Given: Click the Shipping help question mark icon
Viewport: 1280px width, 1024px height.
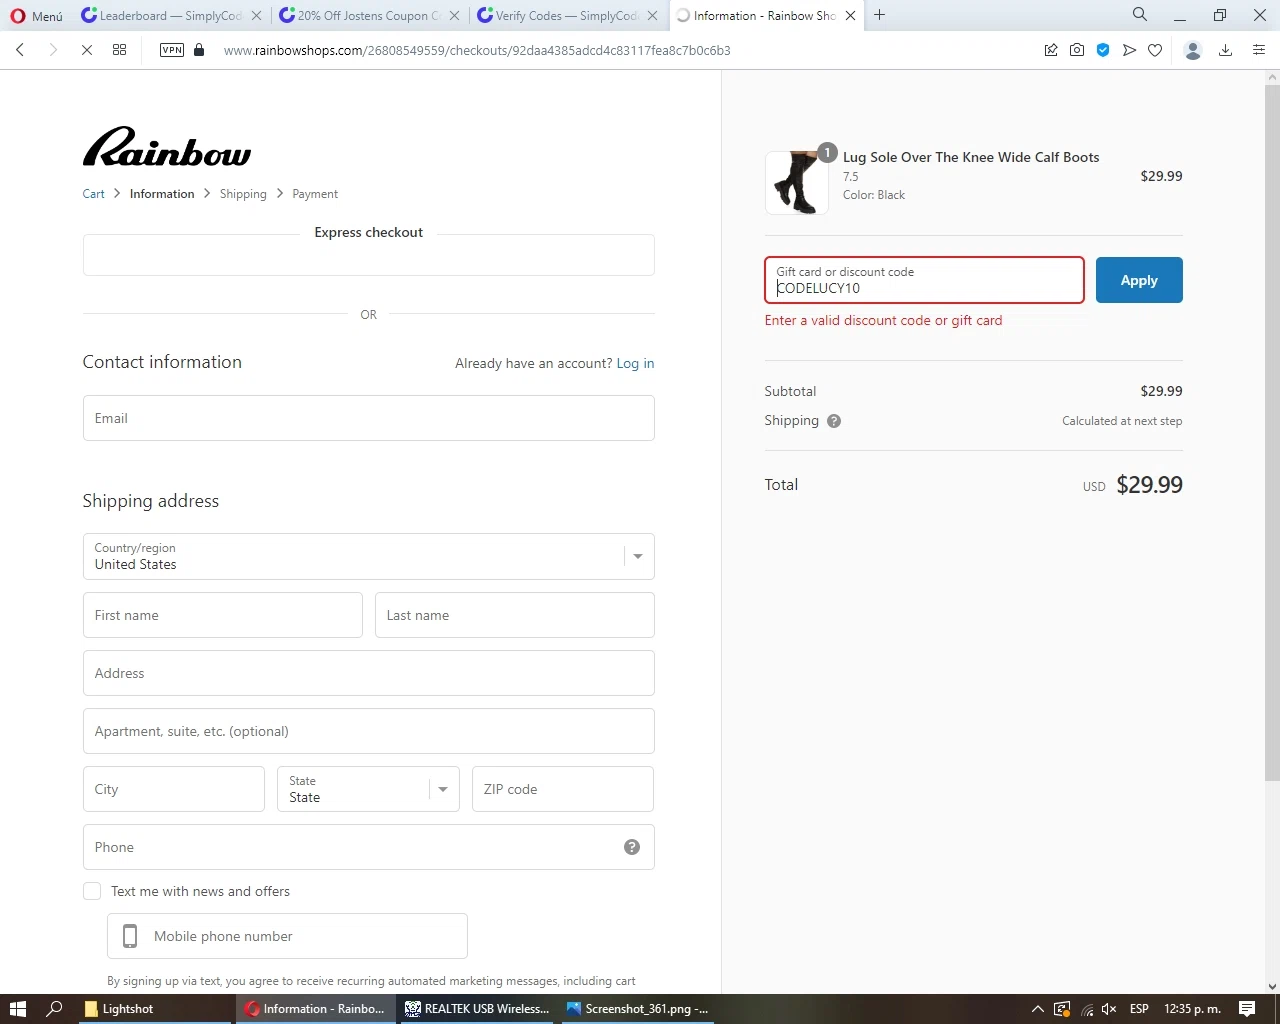Looking at the screenshot, I should tap(834, 421).
